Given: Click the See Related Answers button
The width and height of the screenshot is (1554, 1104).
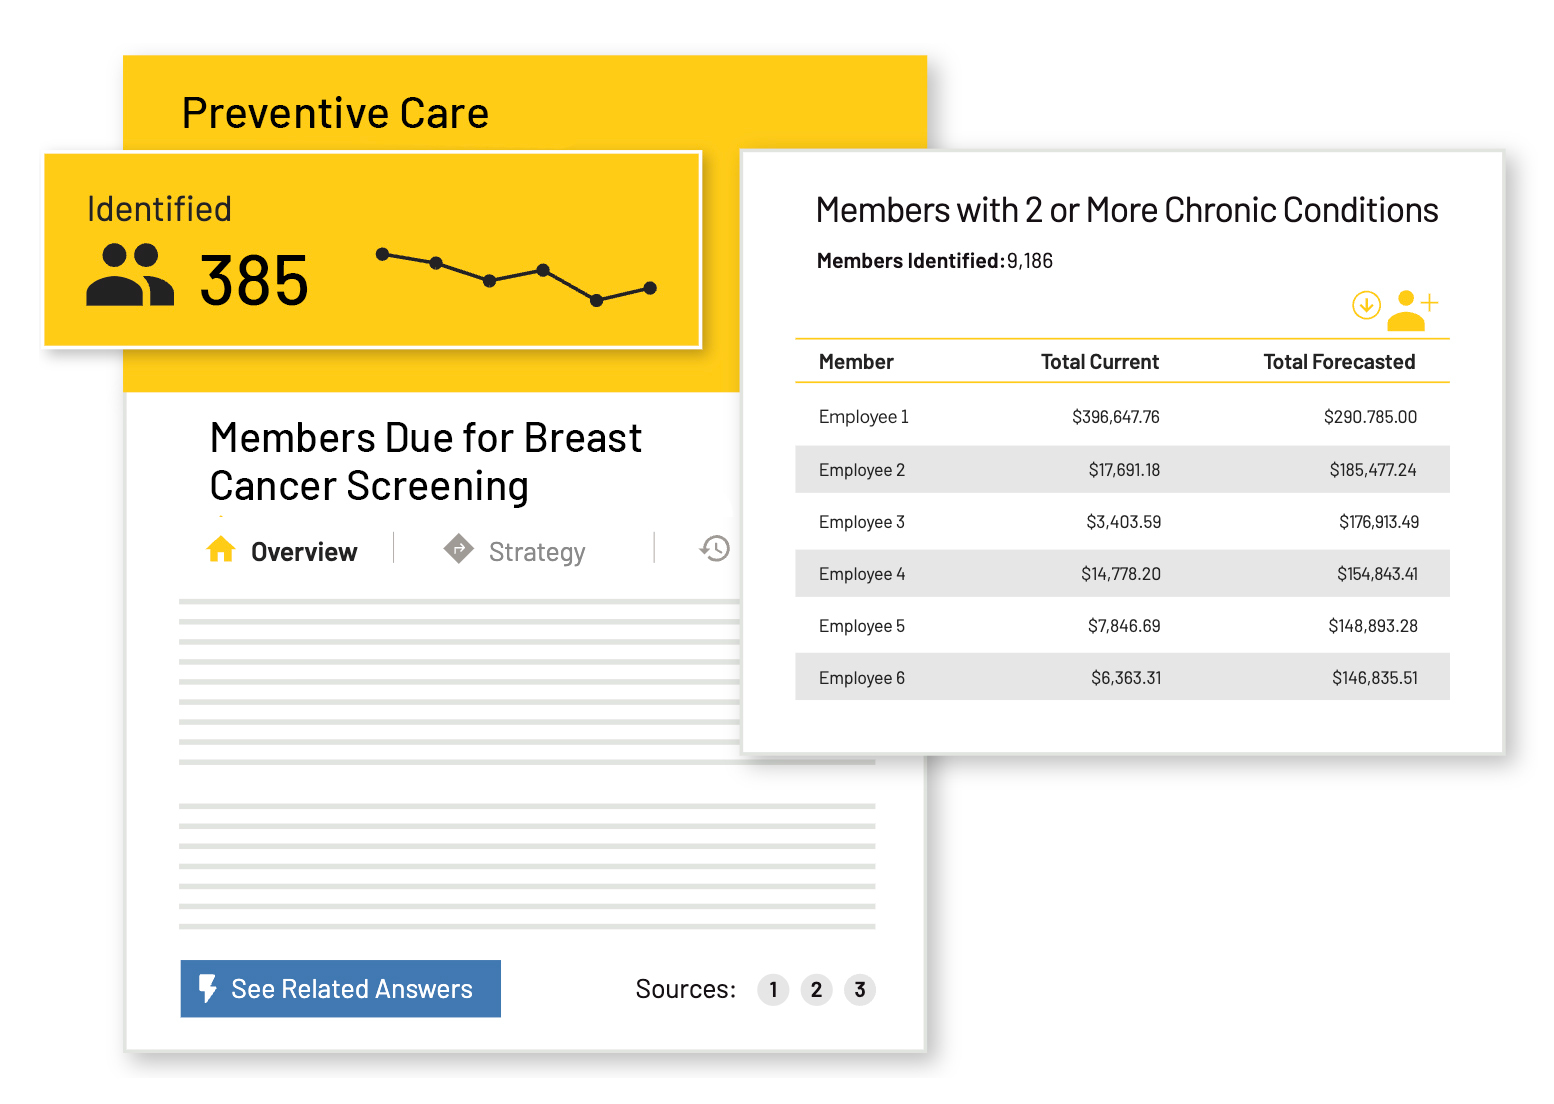Looking at the screenshot, I should point(340,988).
